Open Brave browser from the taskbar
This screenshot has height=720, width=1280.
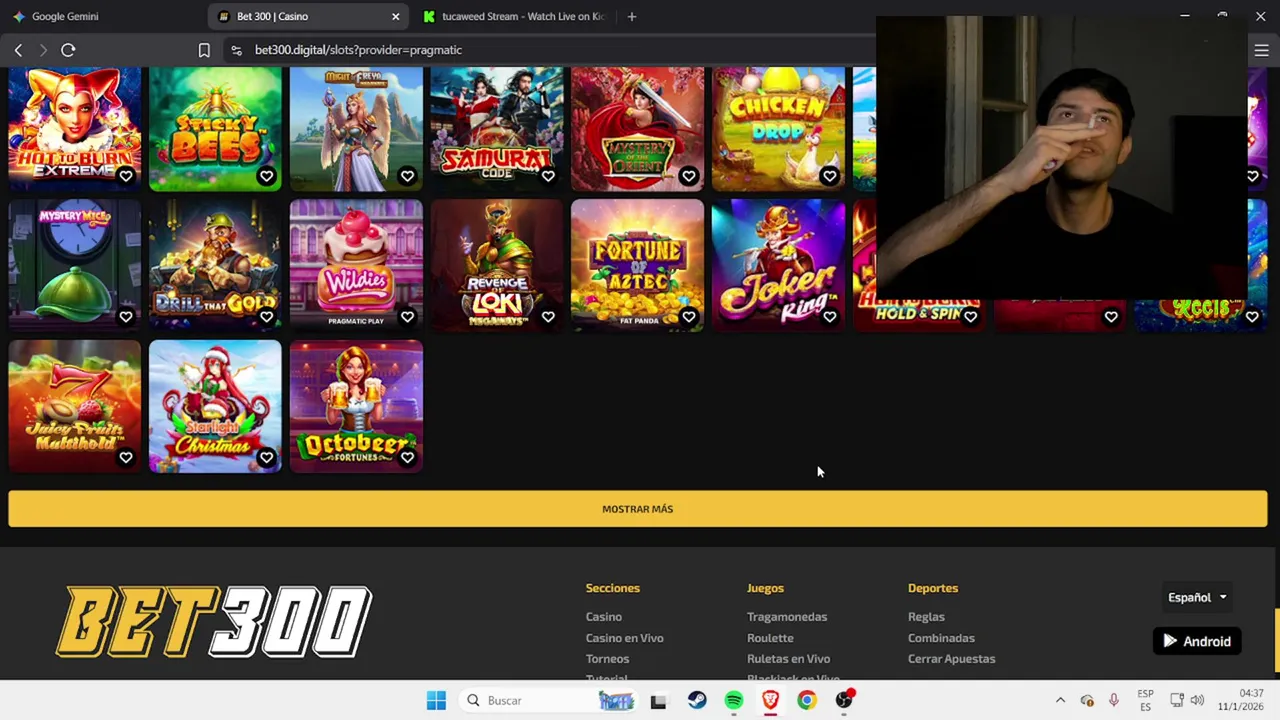coord(770,701)
